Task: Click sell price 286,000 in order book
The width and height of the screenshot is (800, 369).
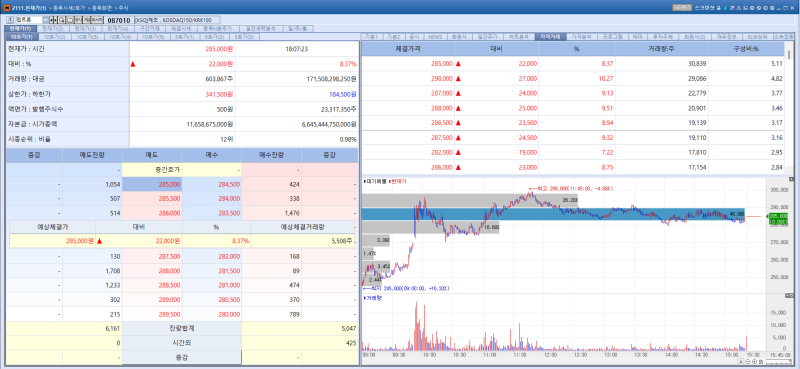Action: point(152,213)
